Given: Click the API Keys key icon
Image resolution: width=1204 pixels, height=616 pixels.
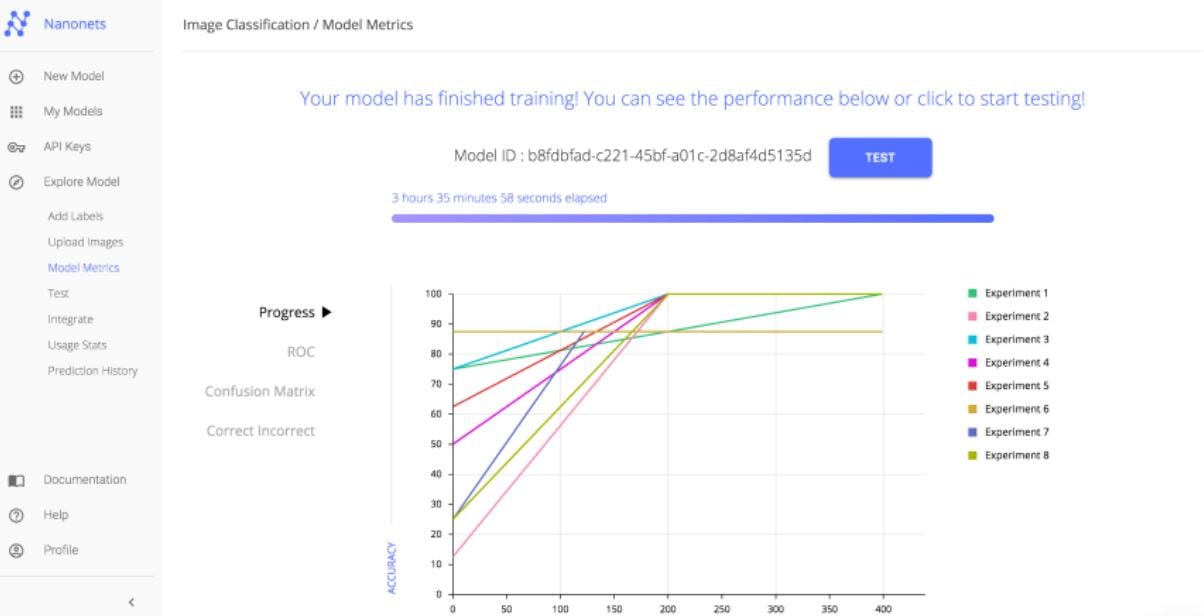Looking at the screenshot, I should [16, 147].
